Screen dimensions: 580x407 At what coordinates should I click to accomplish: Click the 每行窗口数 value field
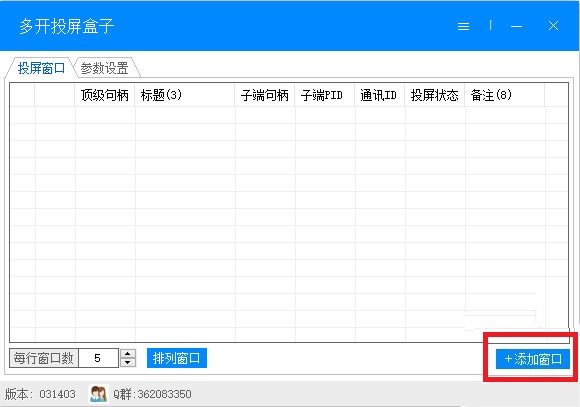[98, 358]
